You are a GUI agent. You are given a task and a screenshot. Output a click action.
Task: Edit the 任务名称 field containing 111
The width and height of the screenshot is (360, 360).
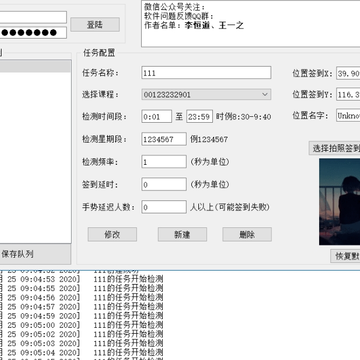pyautogui.click(x=206, y=73)
